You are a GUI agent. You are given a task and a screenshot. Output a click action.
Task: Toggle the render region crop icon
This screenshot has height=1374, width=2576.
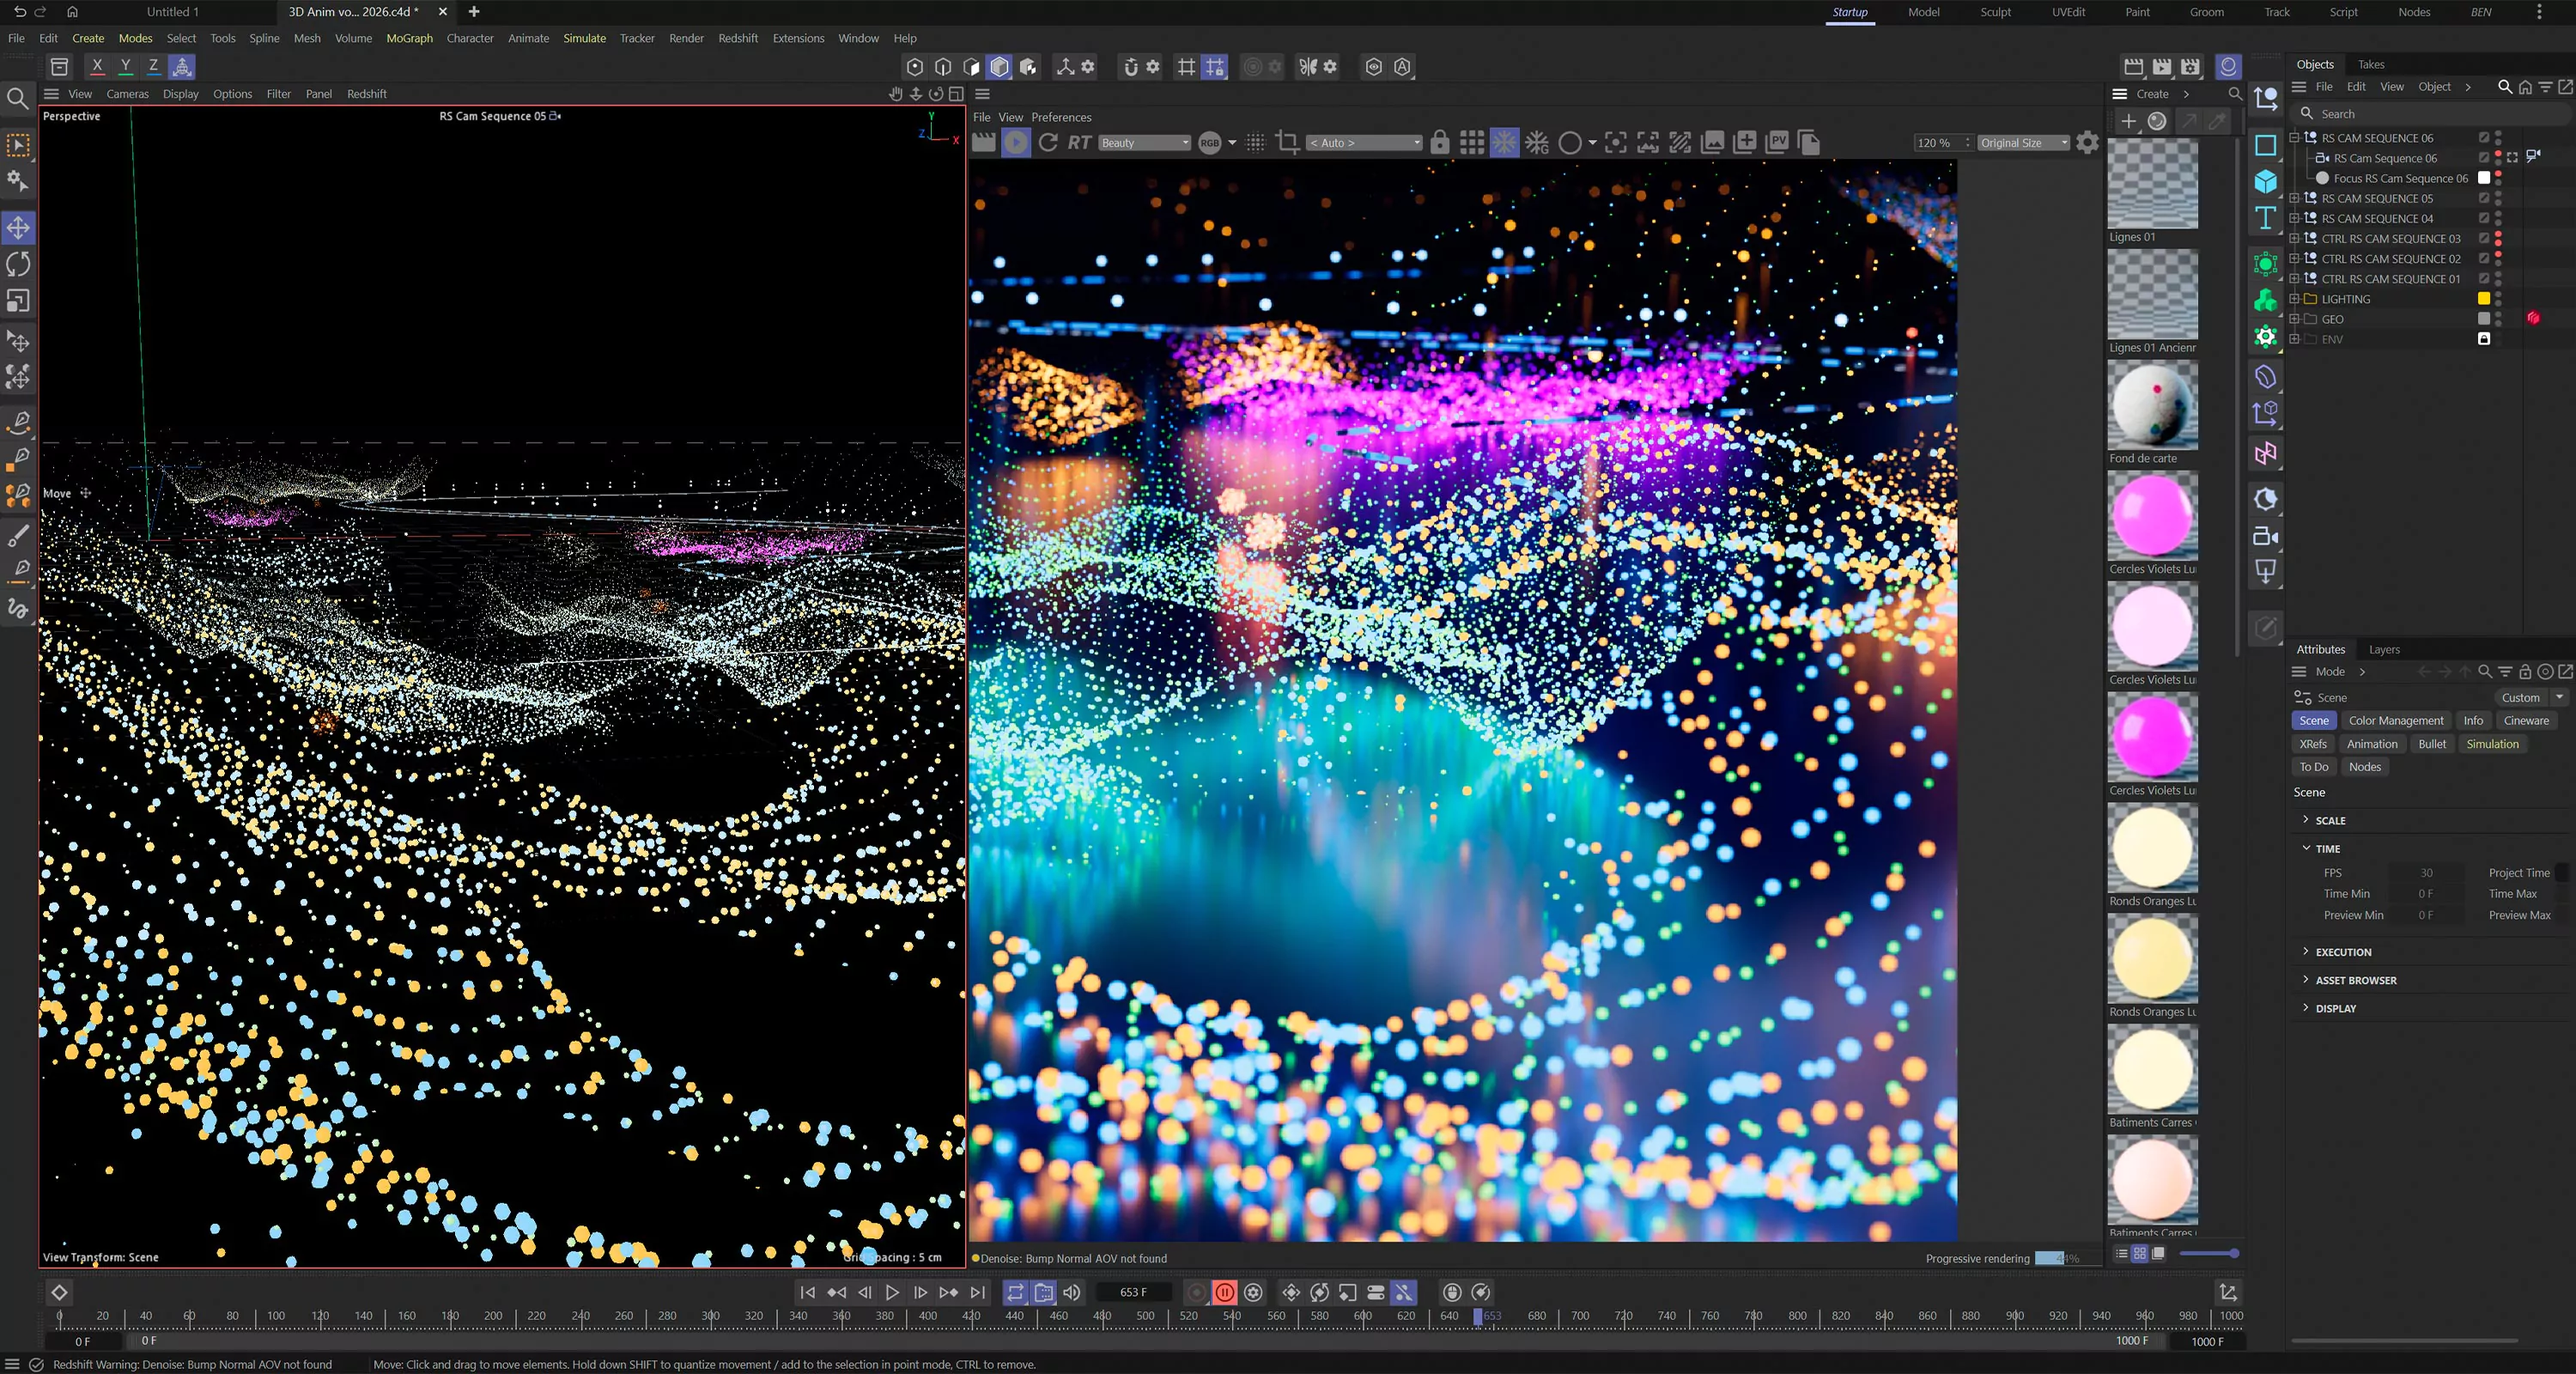1288,143
